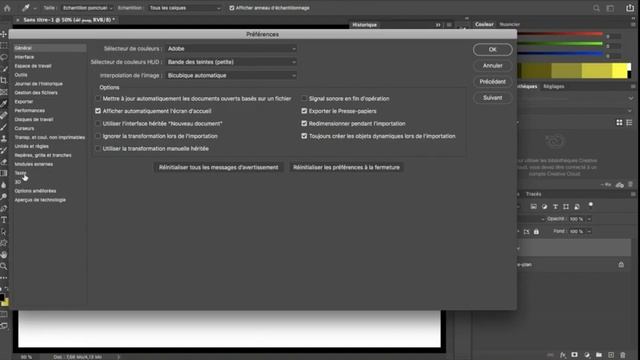Select 'Performances' preferences category
640x360 pixels.
(x=30, y=111)
